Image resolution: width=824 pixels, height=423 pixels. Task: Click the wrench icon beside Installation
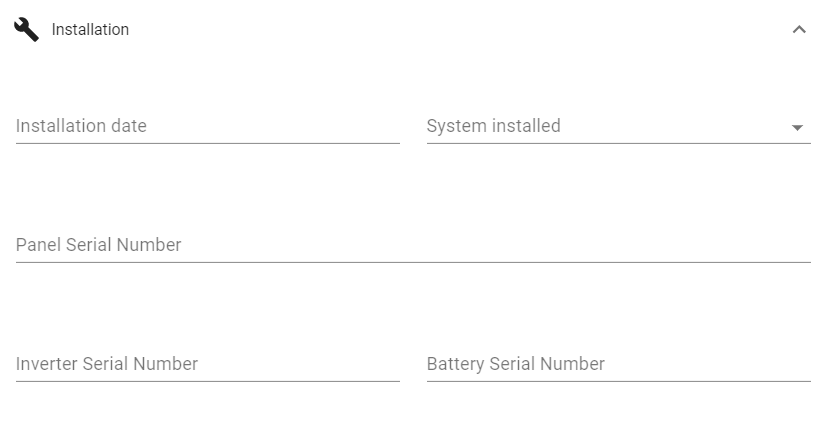pyautogui.click(x=26, y=29)
